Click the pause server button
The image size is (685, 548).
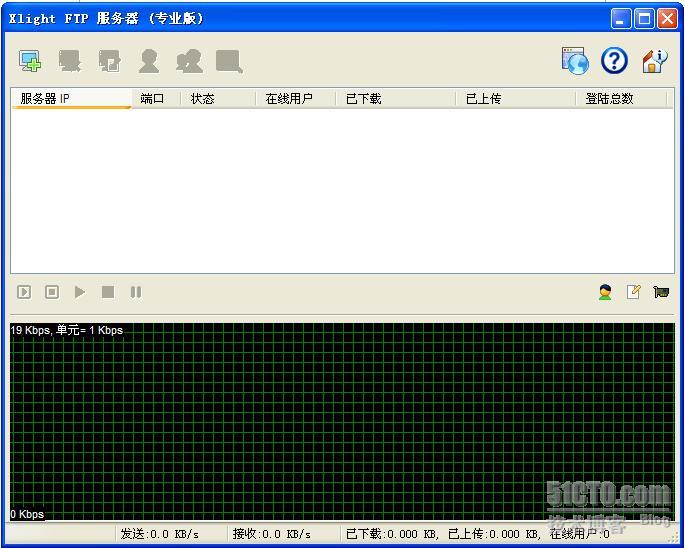click(x=136, y=292)
